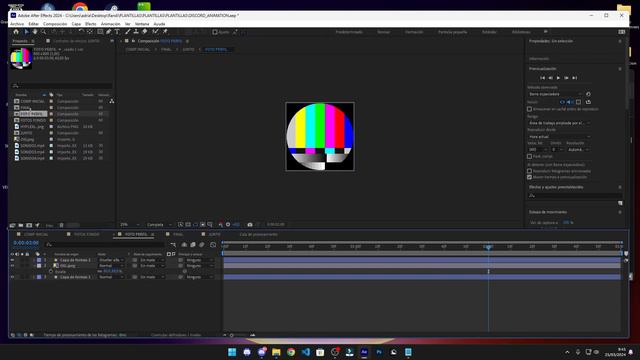This screenshot has height=360, width=640.
Task: Open viewer resolution Completa dropdown
Action: click(x=159, y=224)
